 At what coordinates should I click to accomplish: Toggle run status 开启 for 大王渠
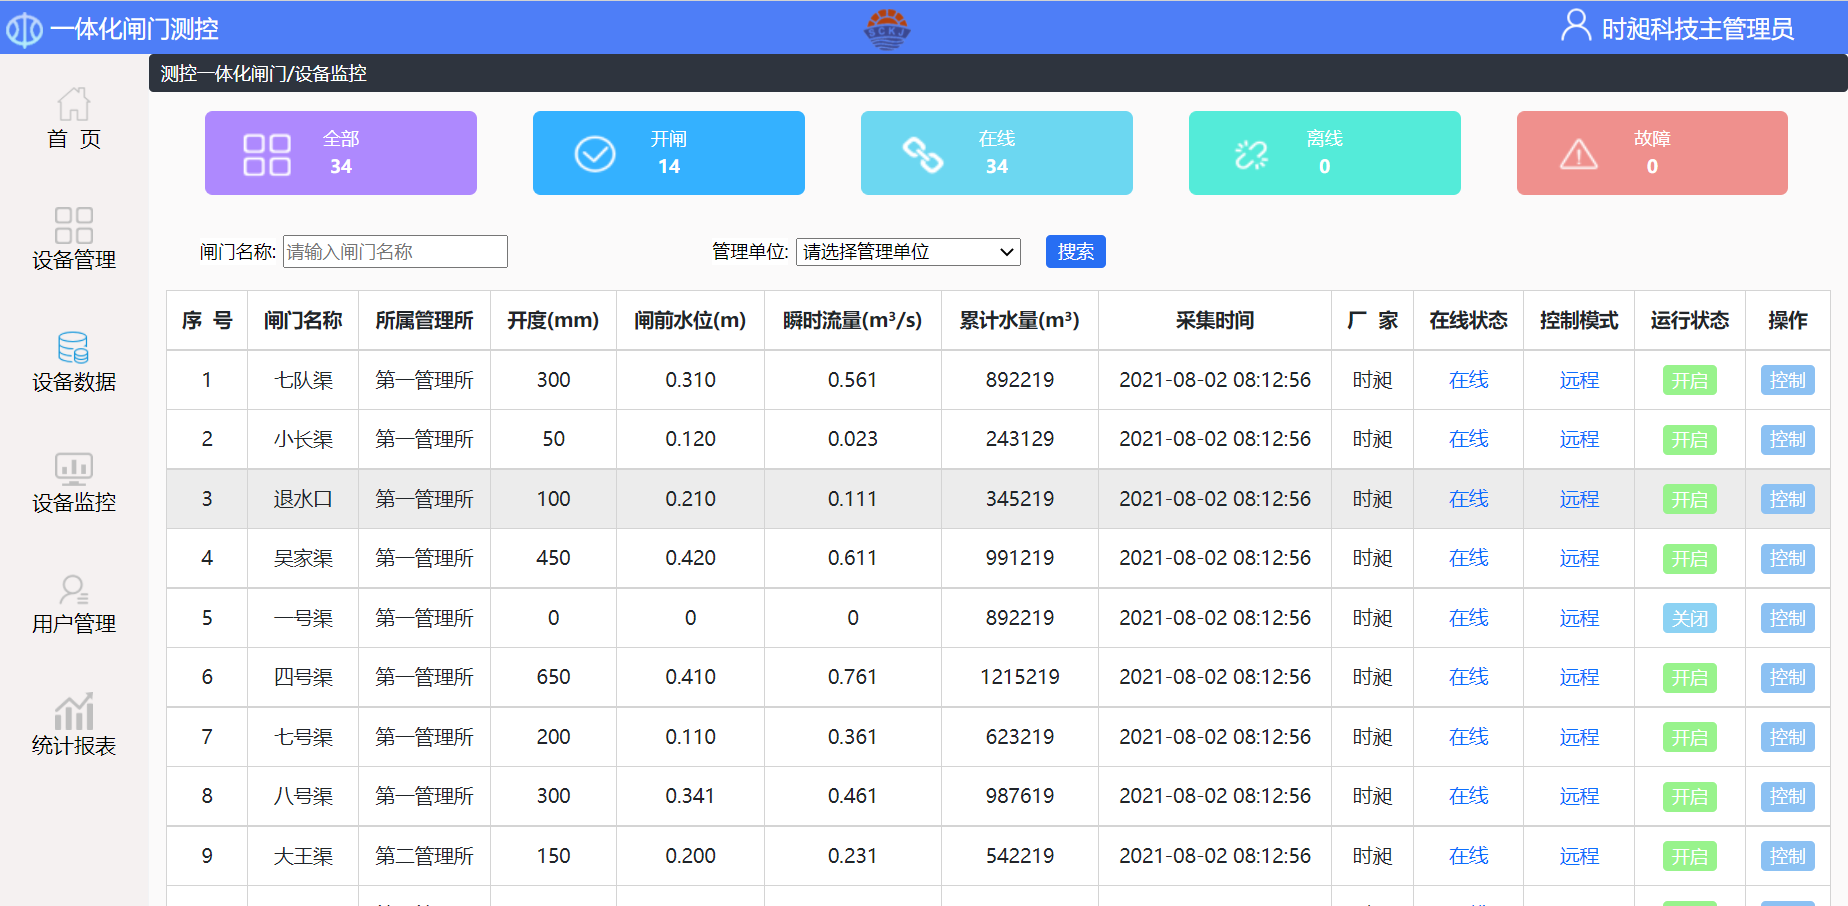(1689, 857)
